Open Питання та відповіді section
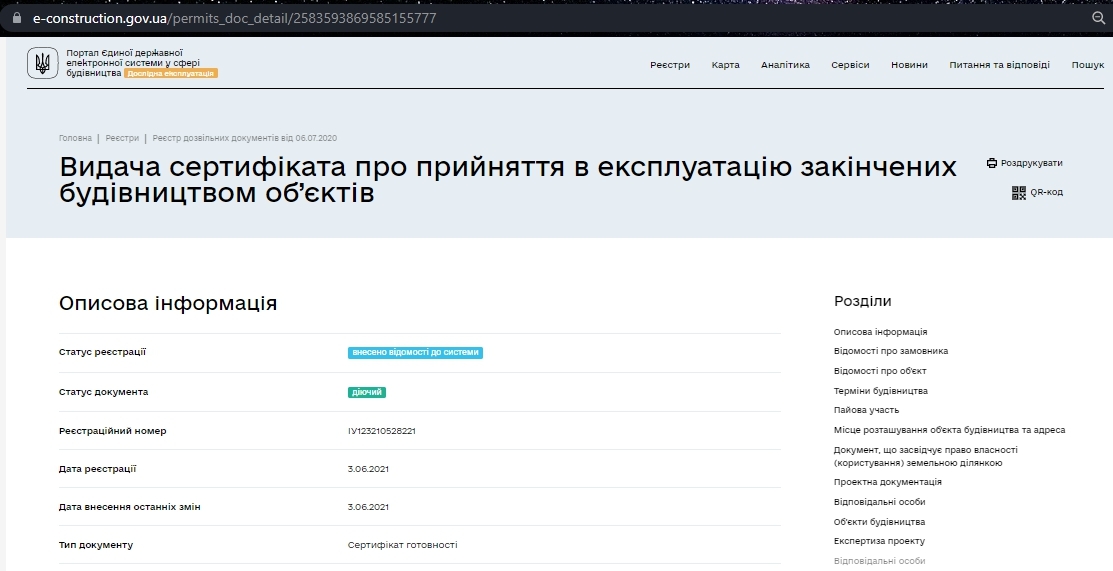 click(999, 65)
